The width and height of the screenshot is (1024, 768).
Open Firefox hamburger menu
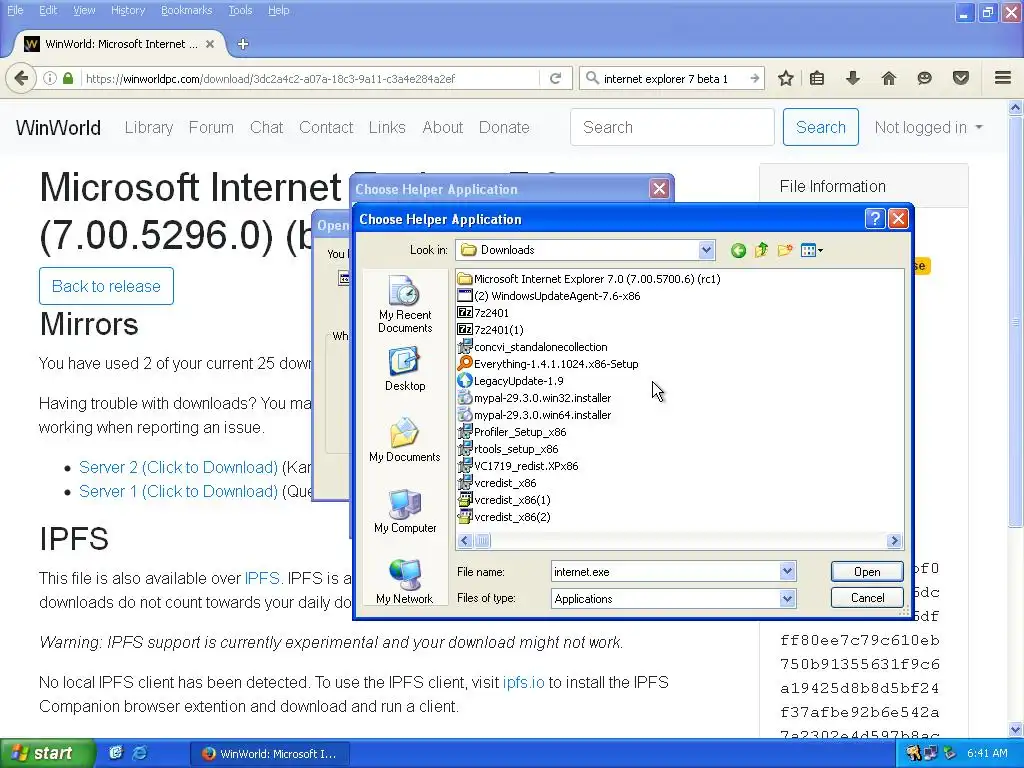(x=1003, y=78)
